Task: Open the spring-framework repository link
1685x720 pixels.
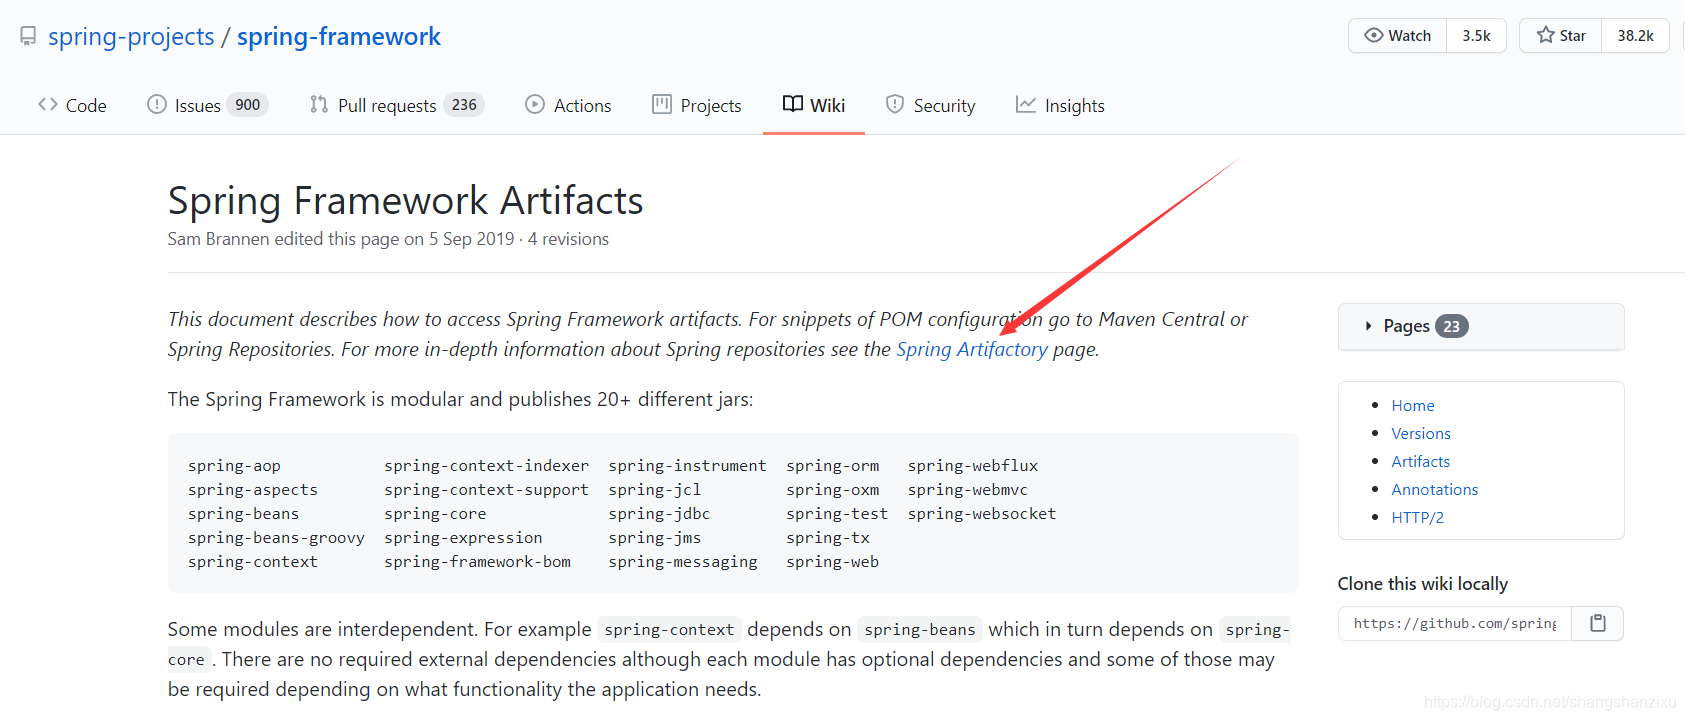Action: coord(339,37)
